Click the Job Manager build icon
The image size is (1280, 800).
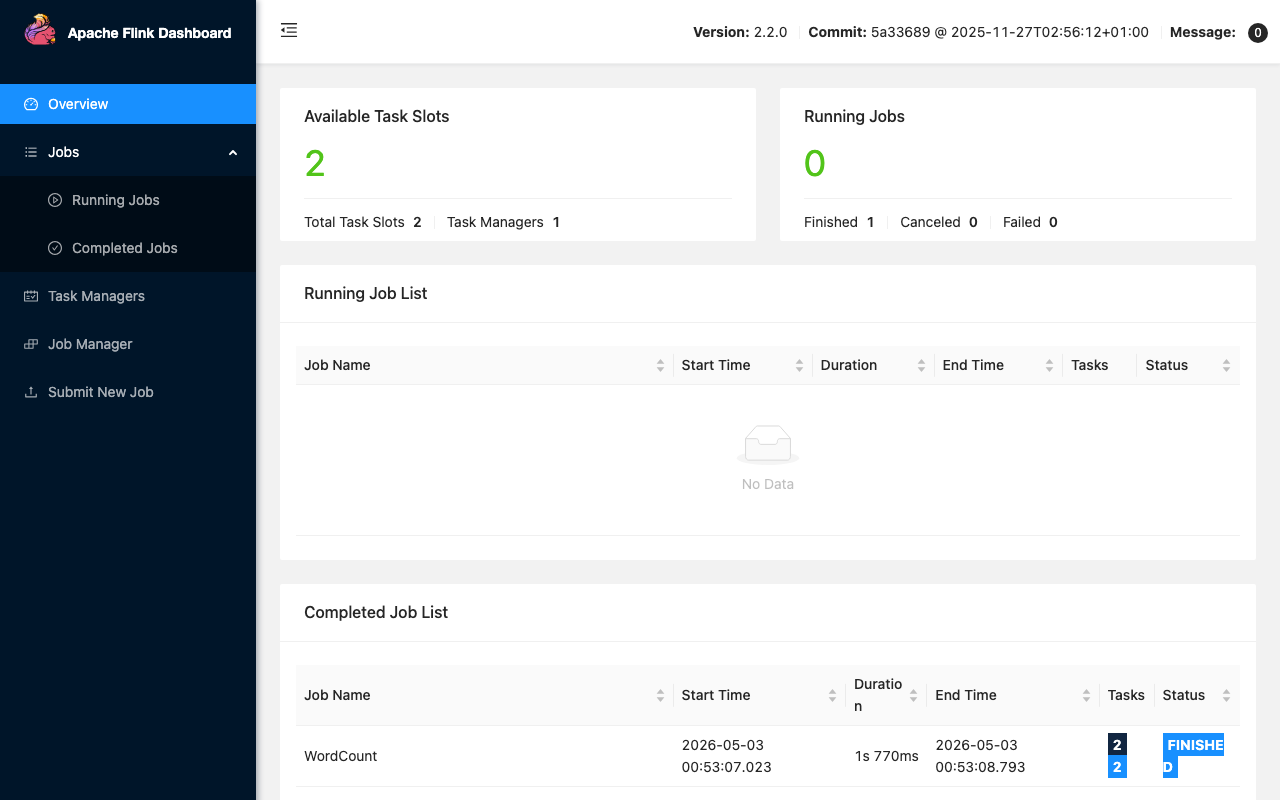[x=31, y=344]
